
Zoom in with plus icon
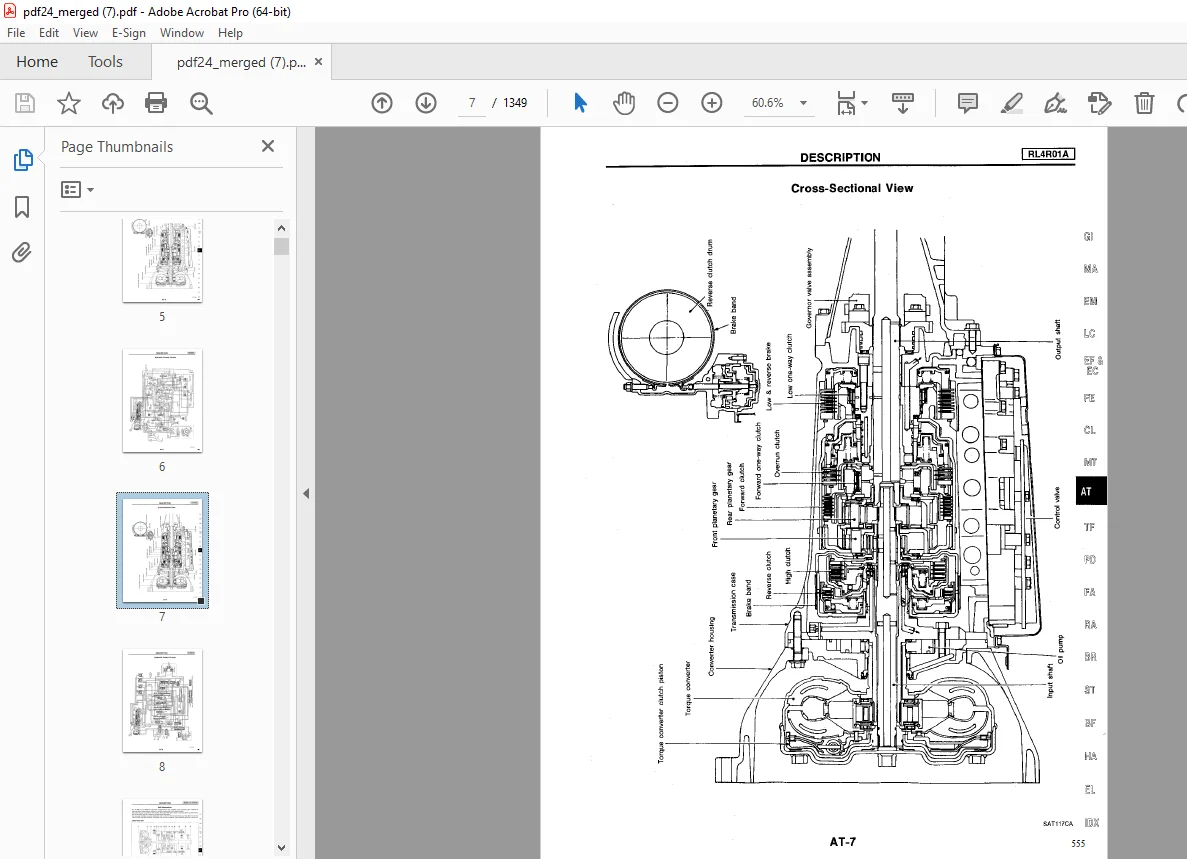pos(712,103)
